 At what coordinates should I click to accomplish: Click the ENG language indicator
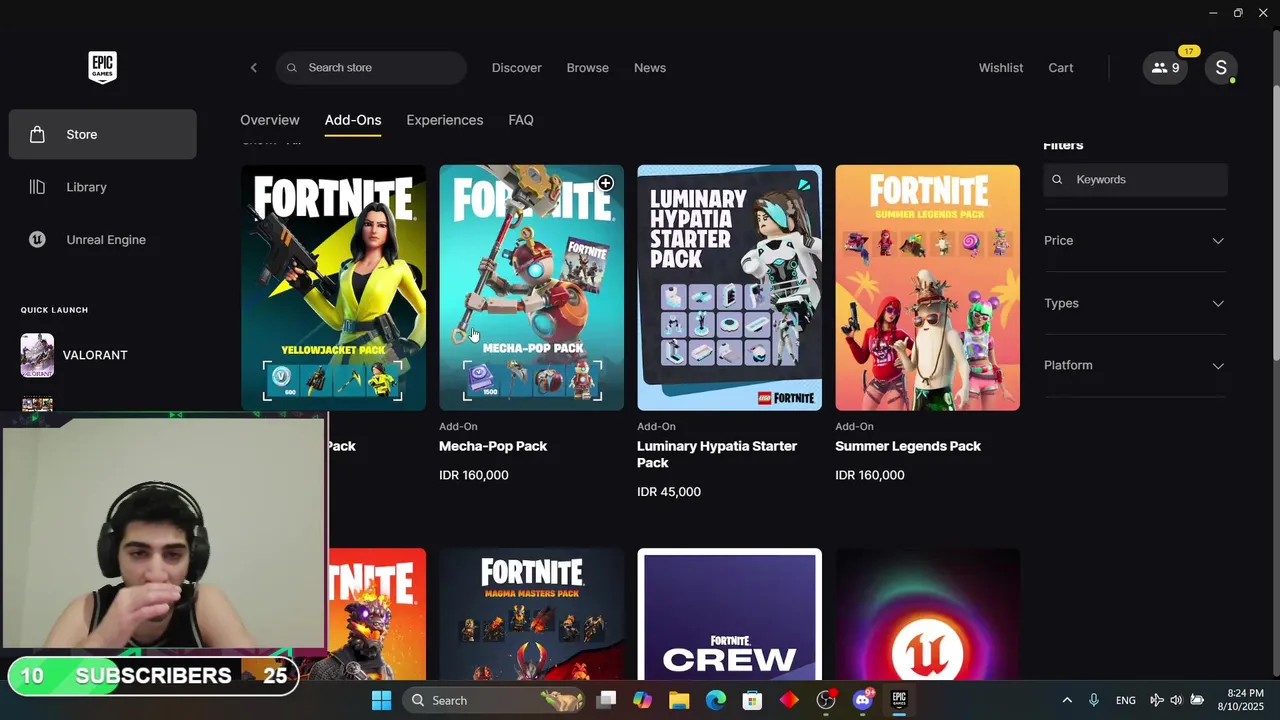[1126, 701]
